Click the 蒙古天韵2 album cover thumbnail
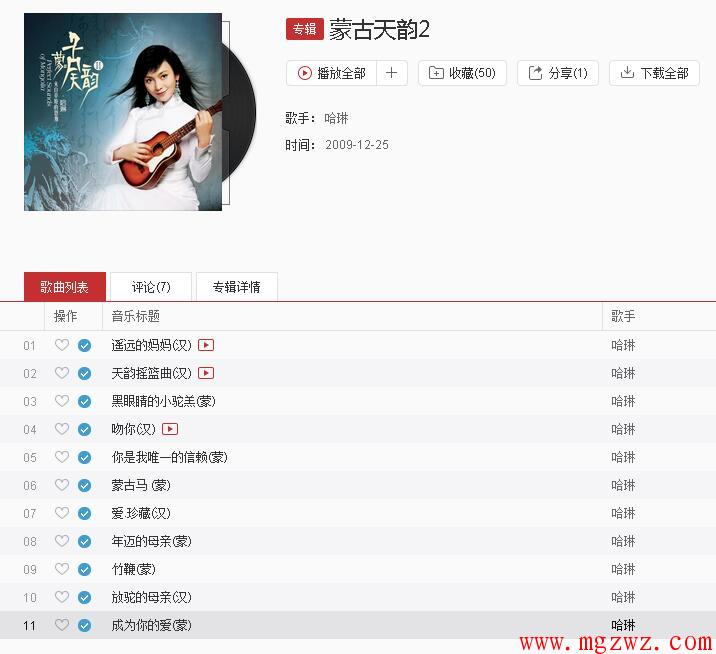The width and height of the screenshot is (716, 654). pyautogui.click(x=123, y=112)
